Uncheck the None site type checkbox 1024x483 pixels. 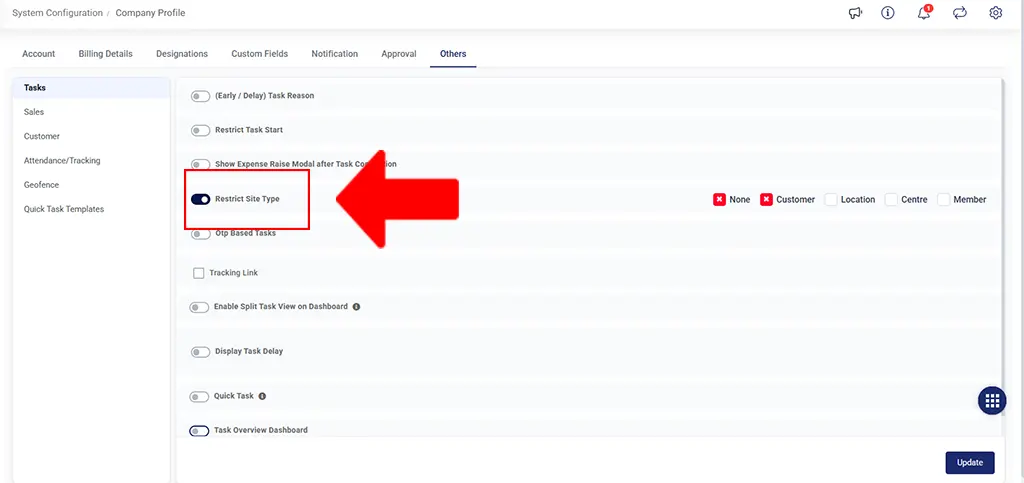[x=720, y=200]
